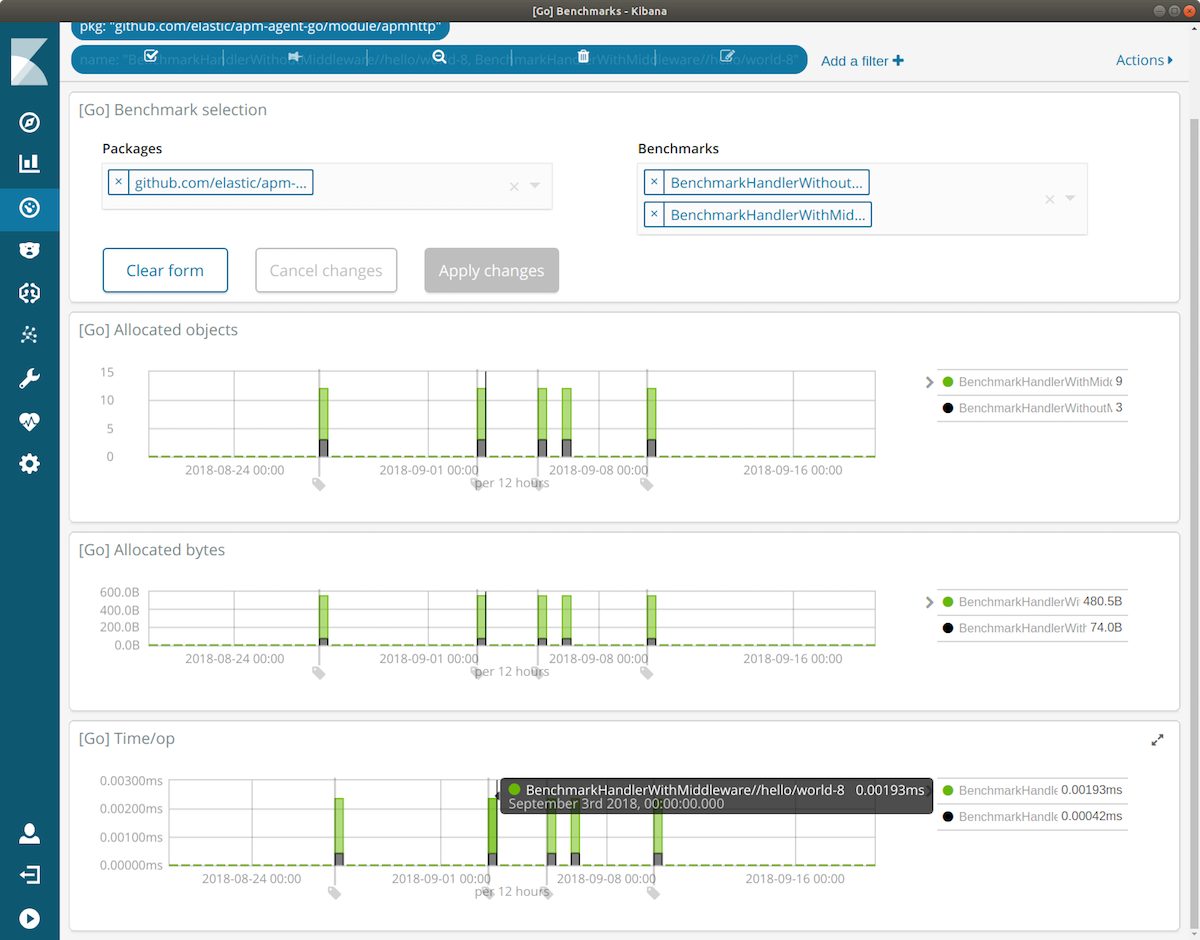The height and width of the screenshot is (940, 1200).
Task: Clear all selections in Benchmarks box
Action: pos(1050,199)
